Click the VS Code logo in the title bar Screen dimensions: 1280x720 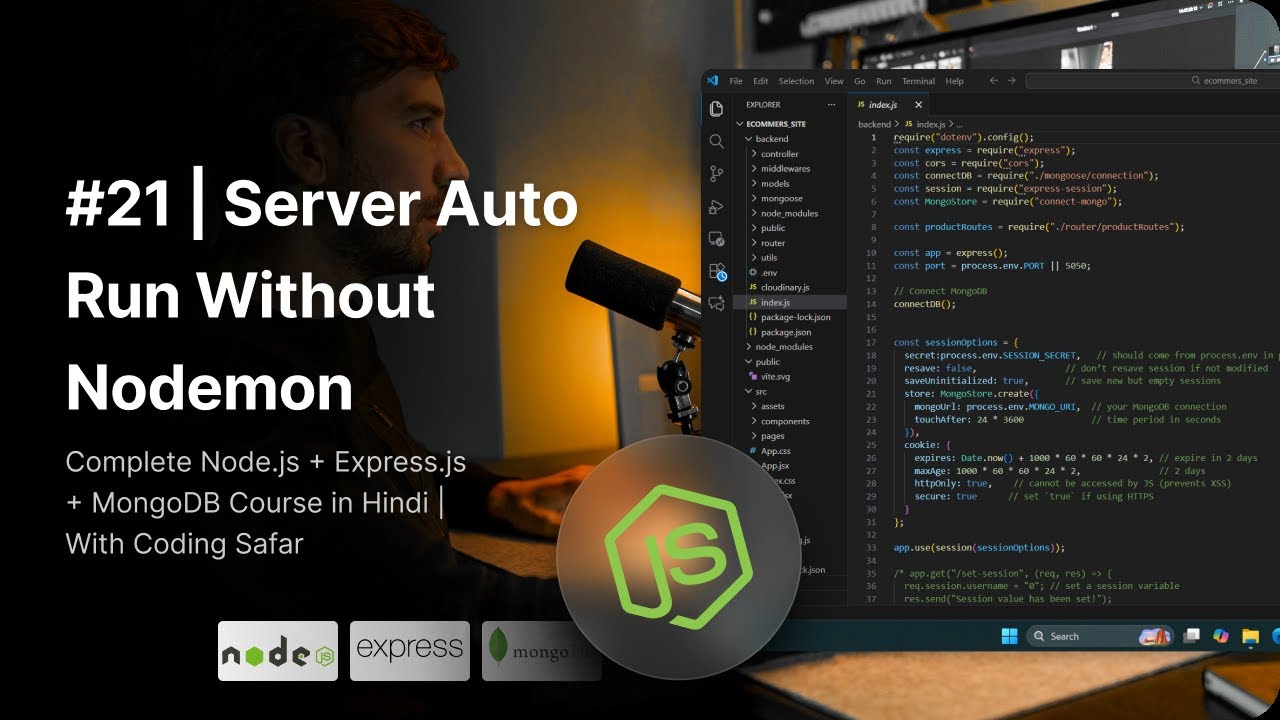[x=713, y=81]
